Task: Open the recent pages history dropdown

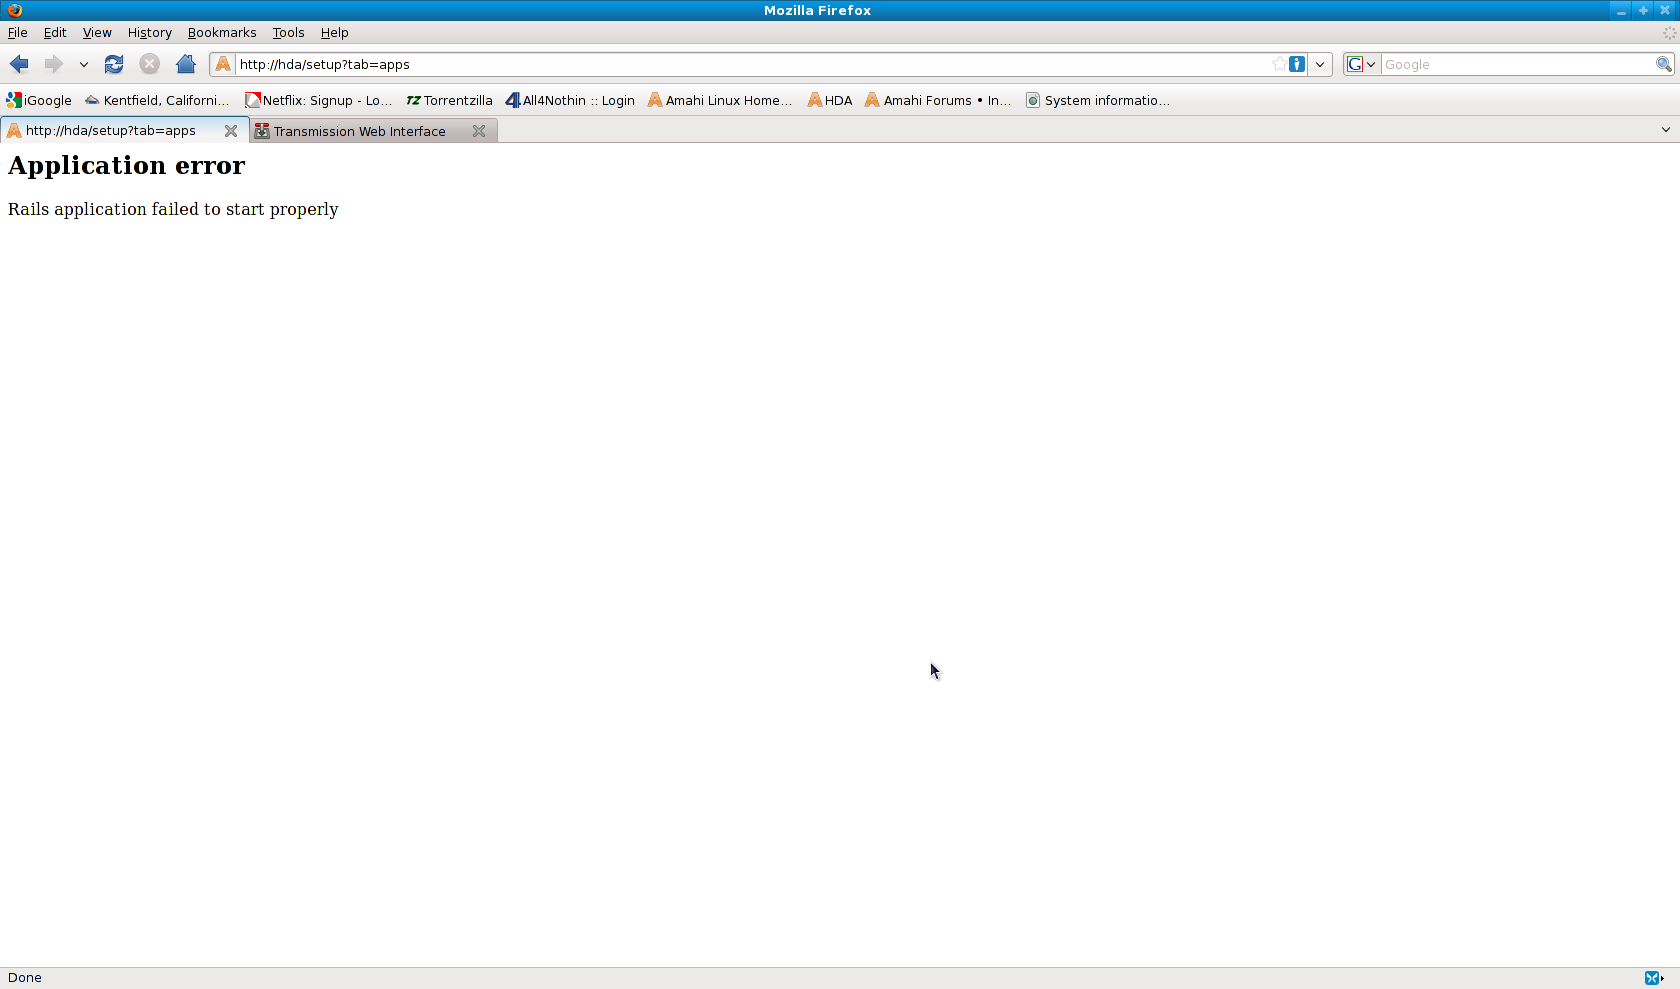Action: 84,64
